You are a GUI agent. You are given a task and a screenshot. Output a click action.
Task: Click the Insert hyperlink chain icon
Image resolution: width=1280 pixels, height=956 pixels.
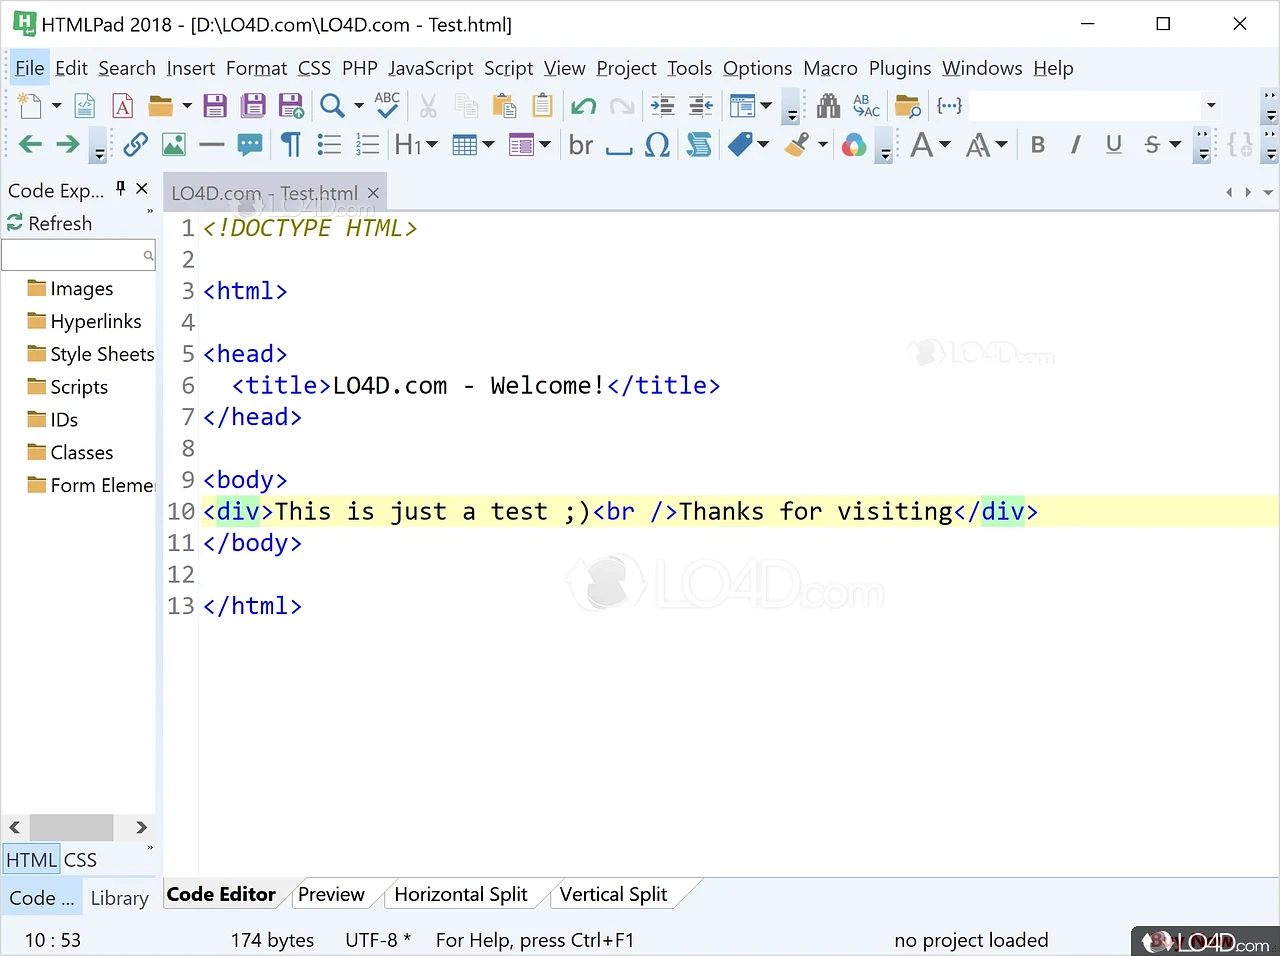(135, 145)
